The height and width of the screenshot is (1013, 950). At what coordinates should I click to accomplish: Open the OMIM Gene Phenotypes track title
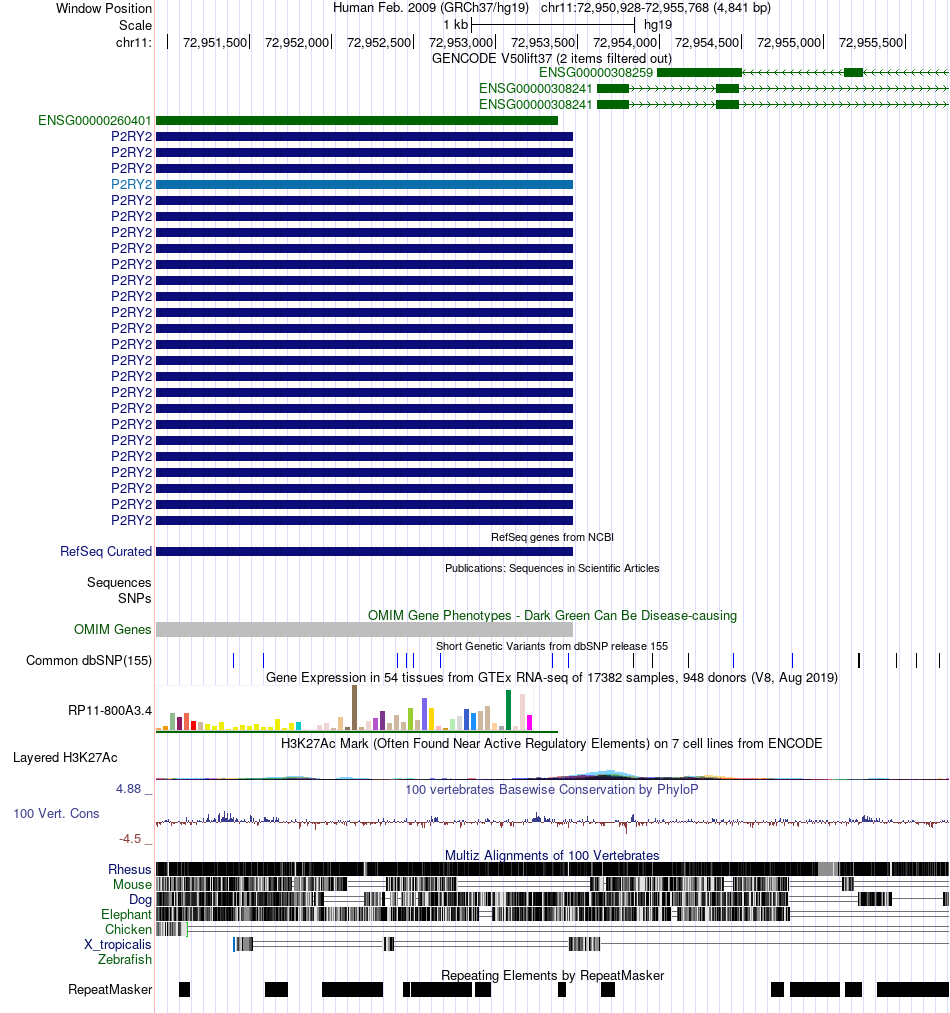tap(552, 615)
